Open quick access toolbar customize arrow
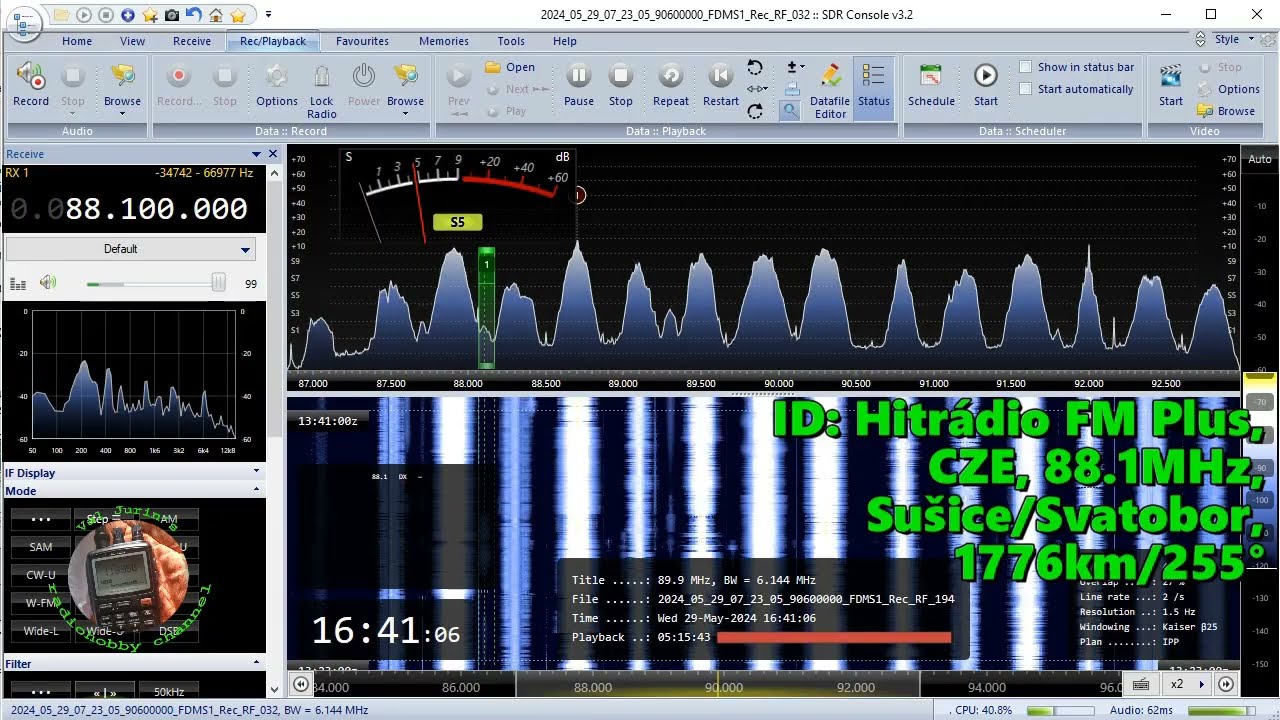Image resolution: width=1280 pixels, height=720 pixels. point(268,15)
